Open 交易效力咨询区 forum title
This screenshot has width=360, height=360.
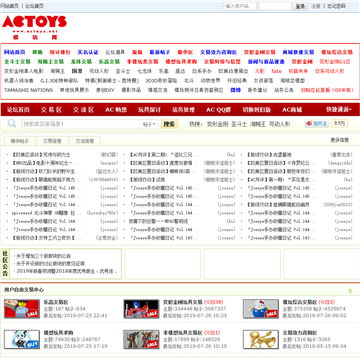pyautogui.click(x=300, y=333)
